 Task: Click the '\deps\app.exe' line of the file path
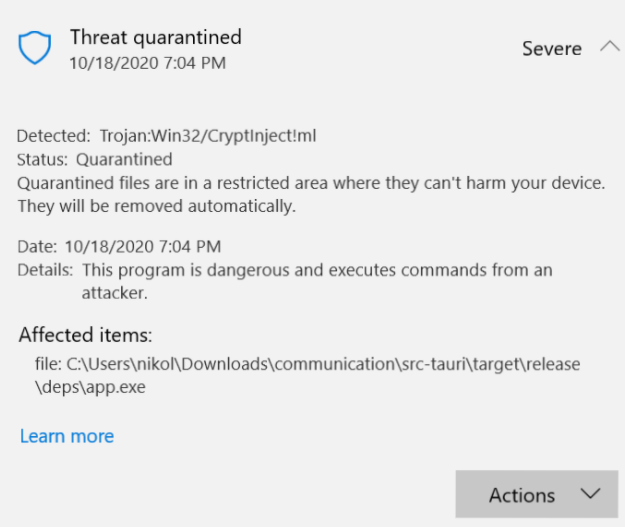tap(90, 386)
